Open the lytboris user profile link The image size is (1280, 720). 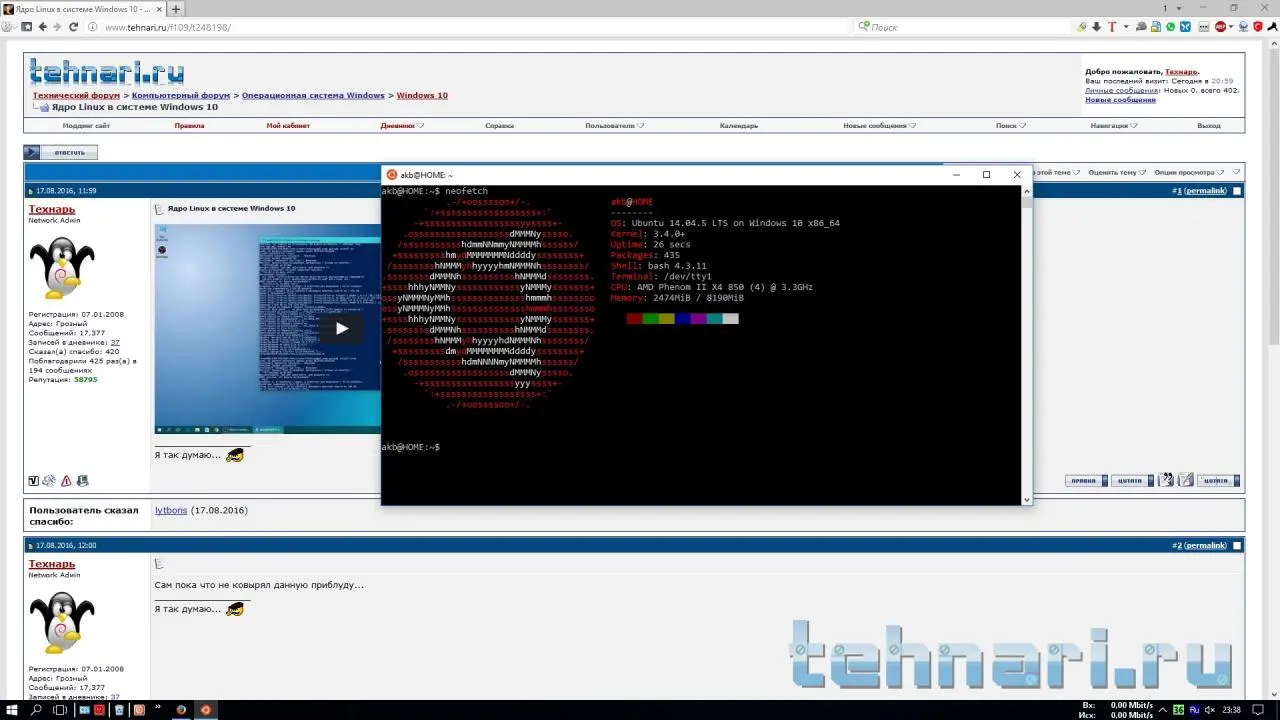tap(170, 510)
